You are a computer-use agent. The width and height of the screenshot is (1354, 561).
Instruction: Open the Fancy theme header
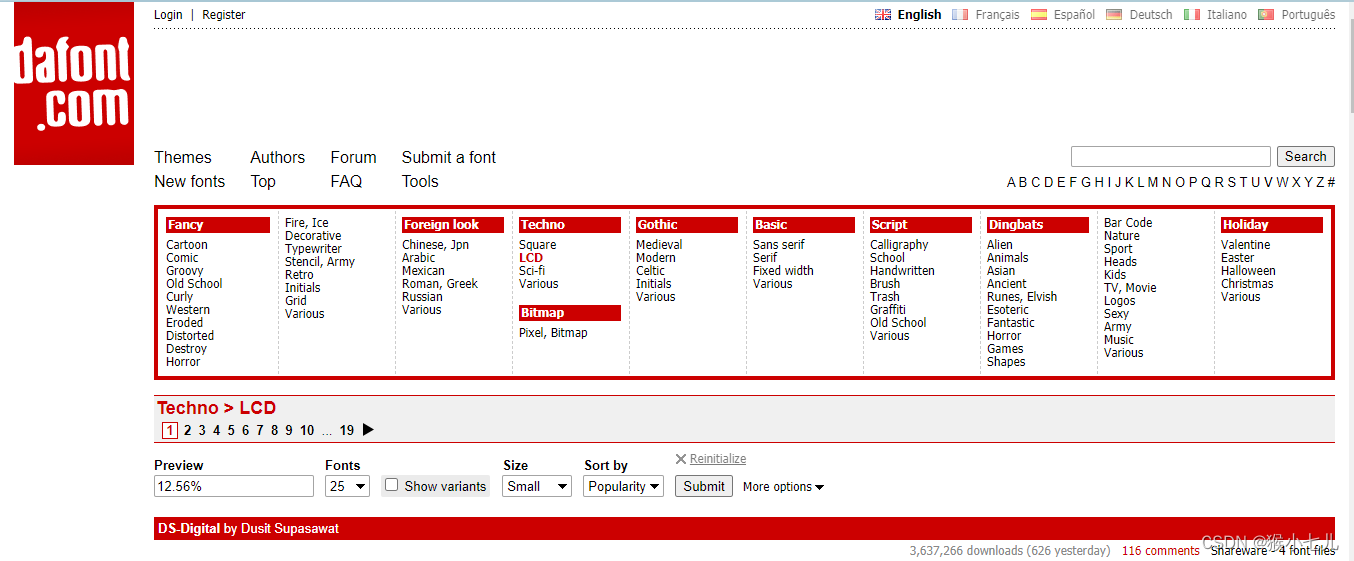pyautogui.click(x=218, y=225)
